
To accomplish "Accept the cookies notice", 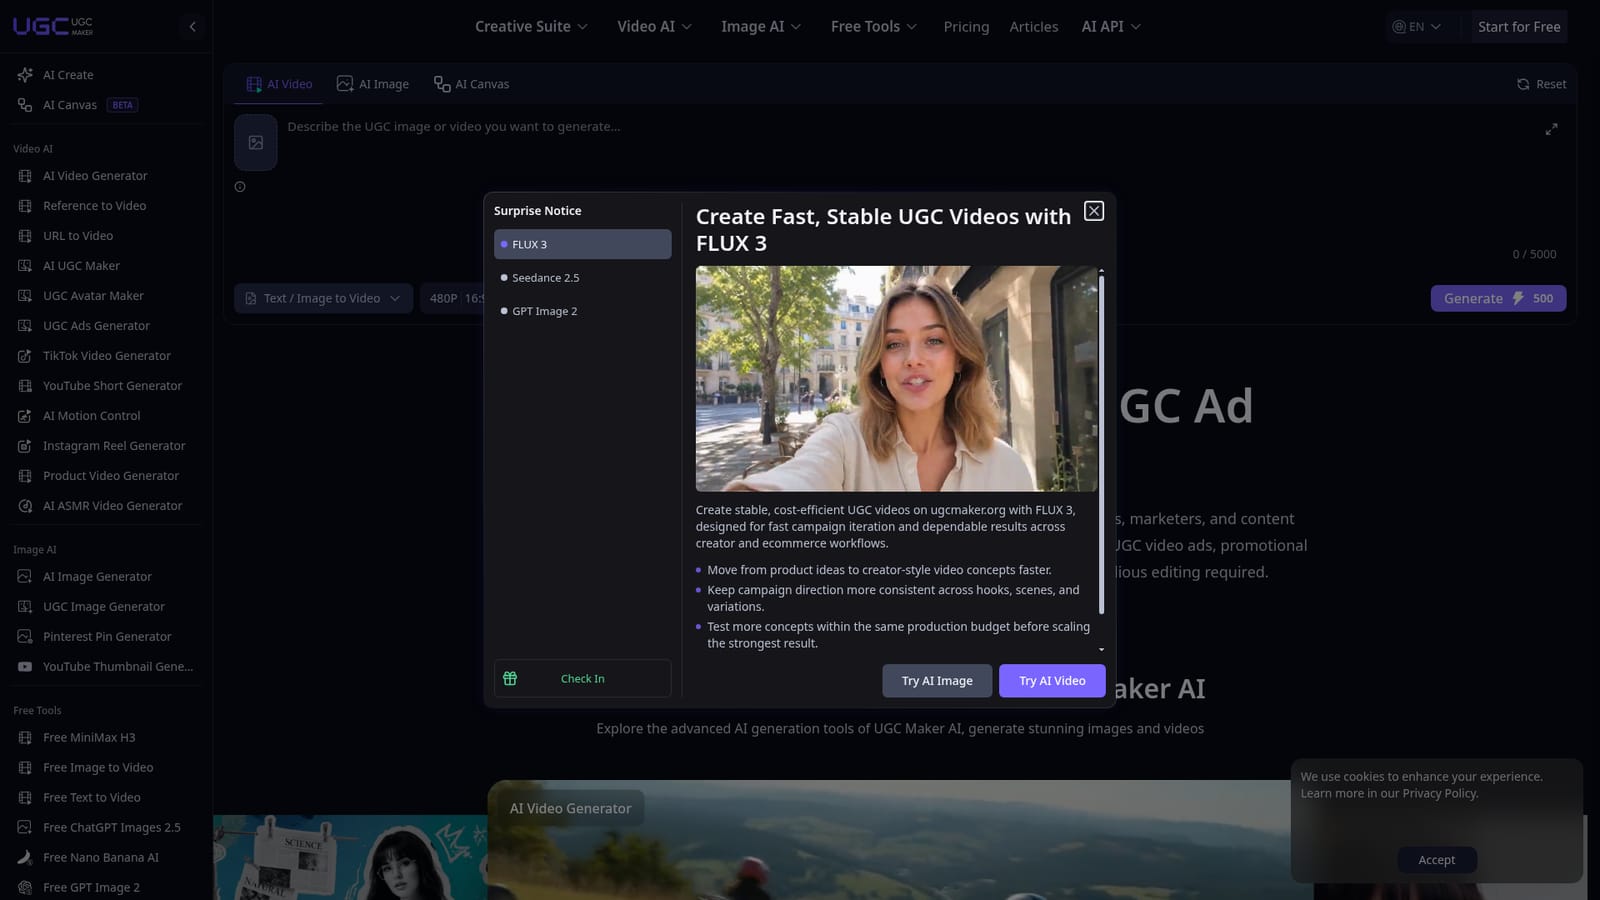I will pos(1437,860).
